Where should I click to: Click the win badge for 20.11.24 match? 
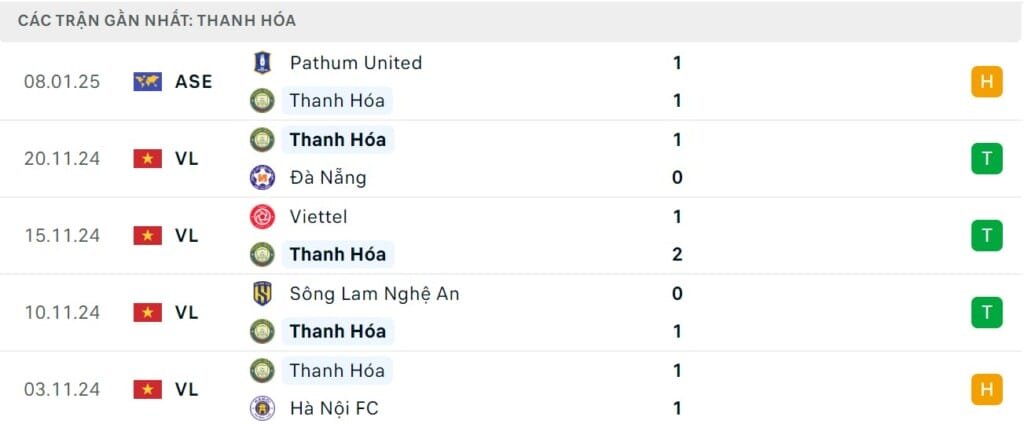[986, 159]
